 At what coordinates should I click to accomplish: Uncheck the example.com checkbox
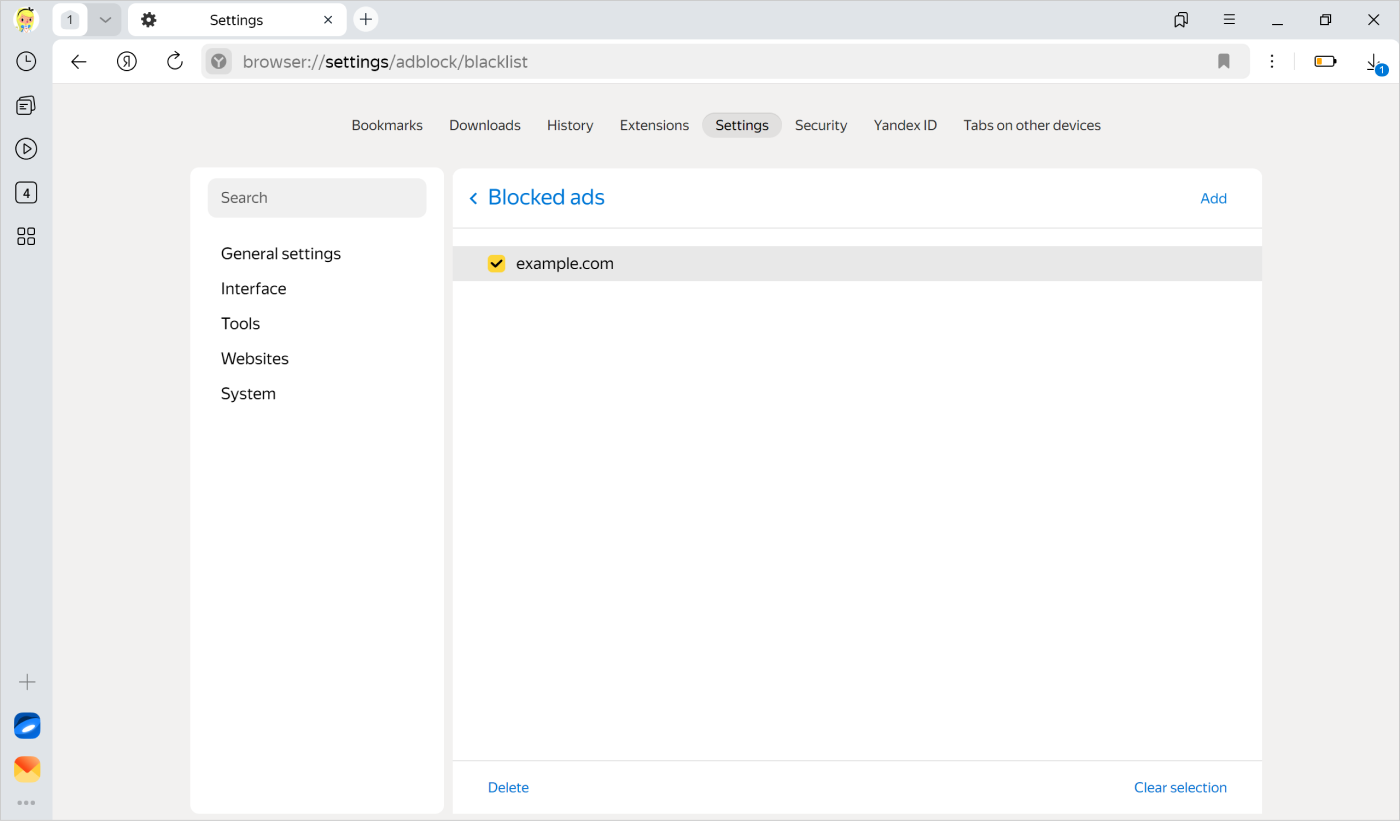click(496, 264)
